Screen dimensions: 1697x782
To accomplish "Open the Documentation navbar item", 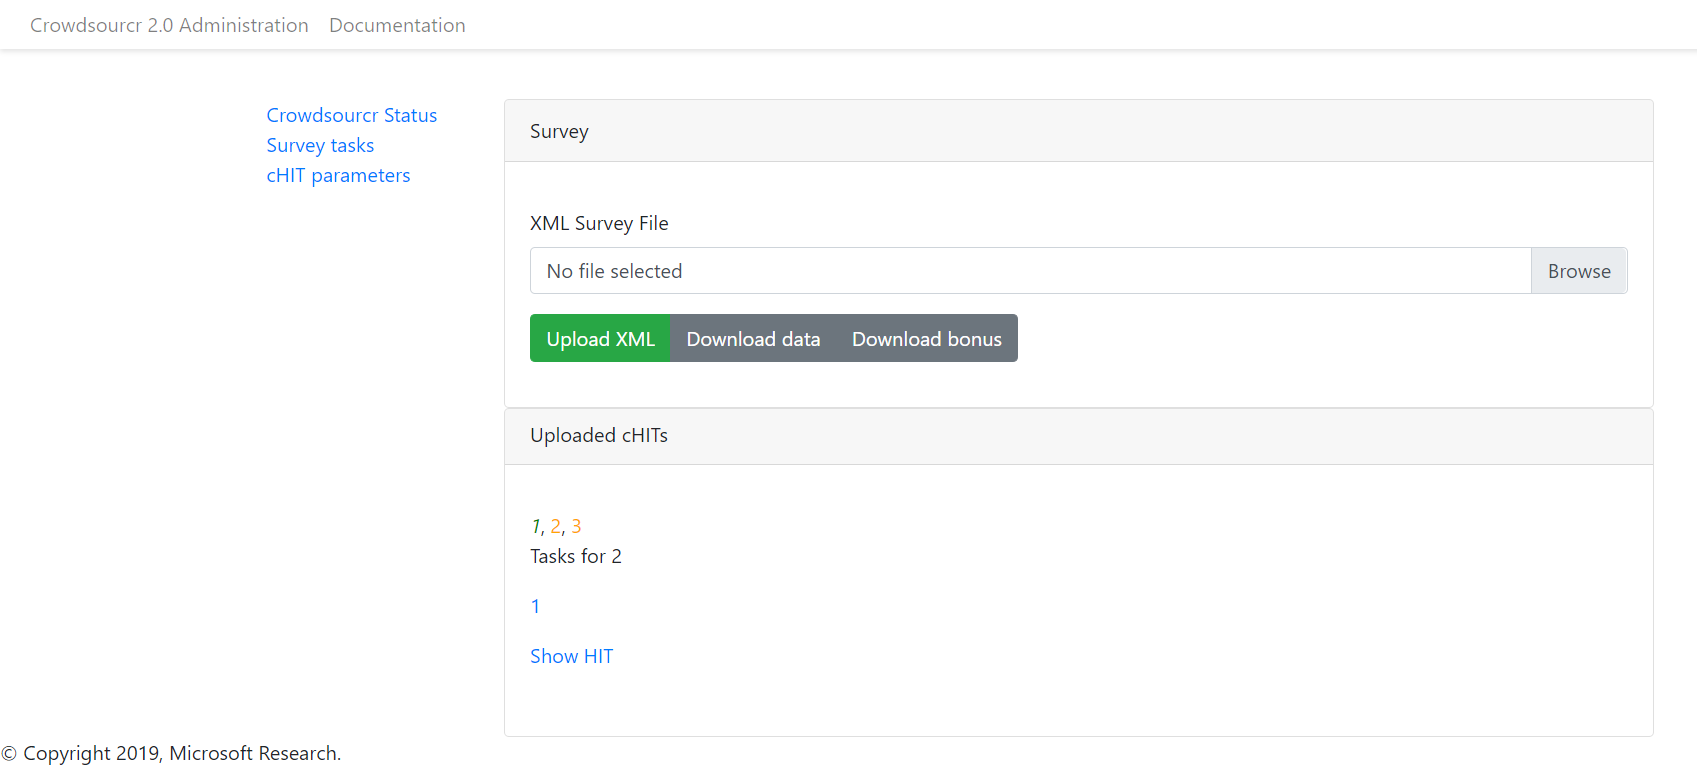I will (x=397, y=25).
